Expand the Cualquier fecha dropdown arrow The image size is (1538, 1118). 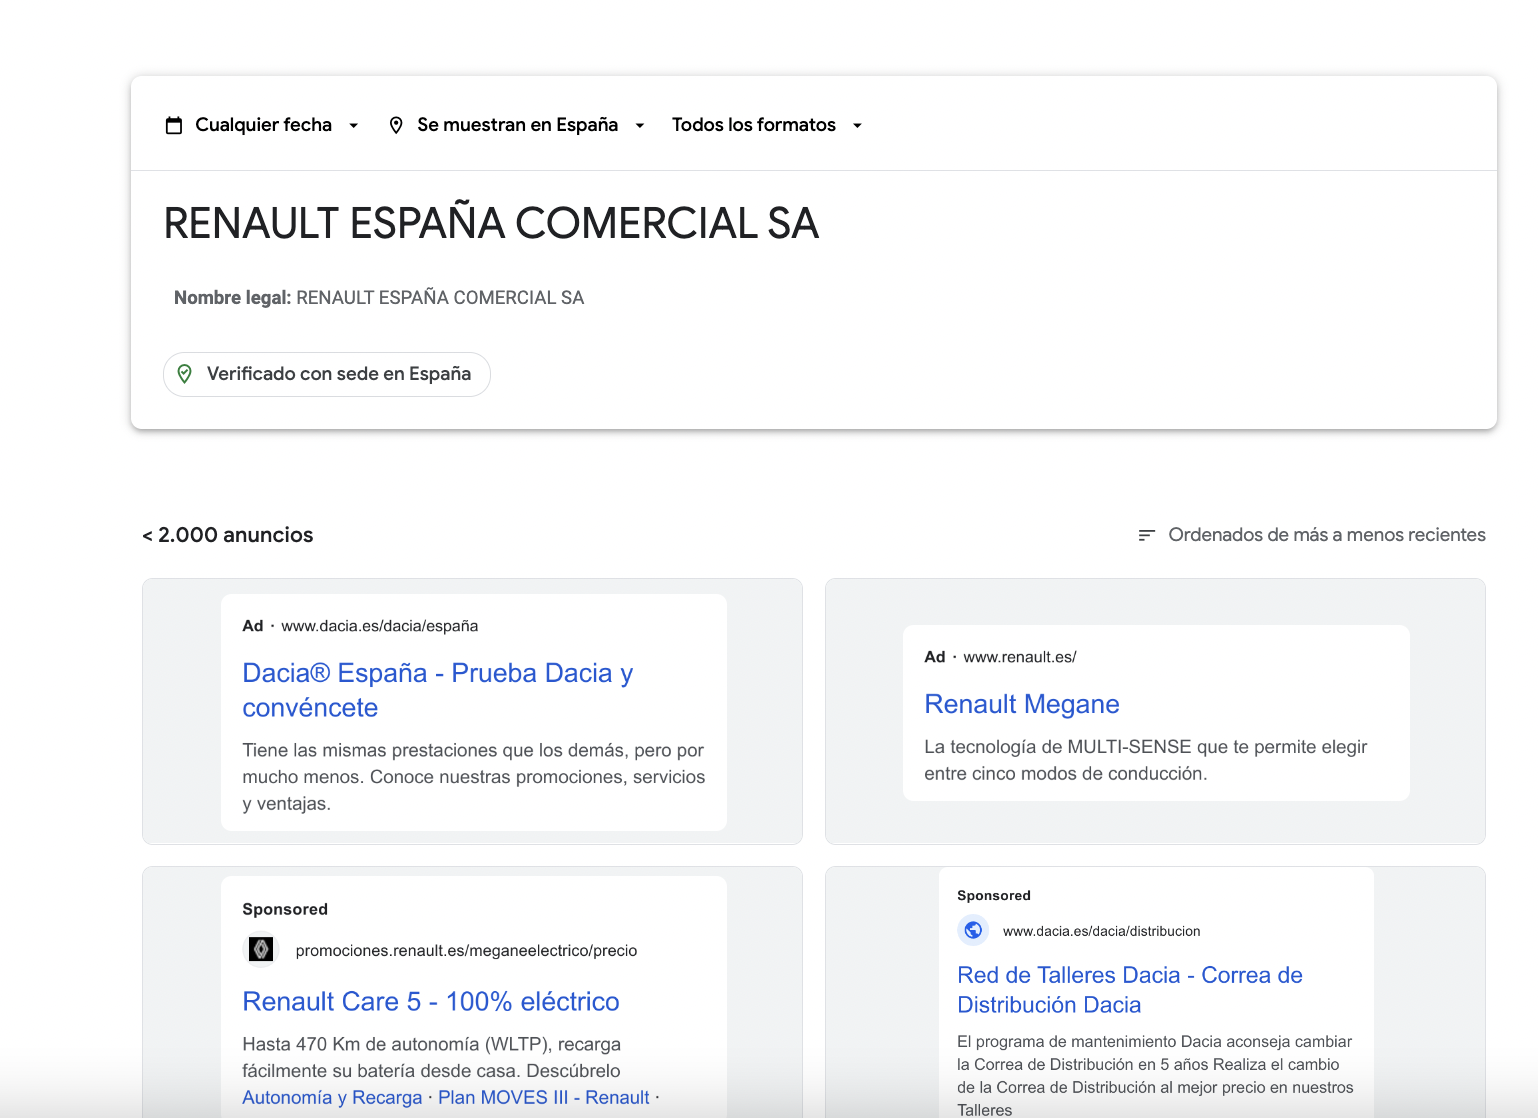[x=354, y=125]
